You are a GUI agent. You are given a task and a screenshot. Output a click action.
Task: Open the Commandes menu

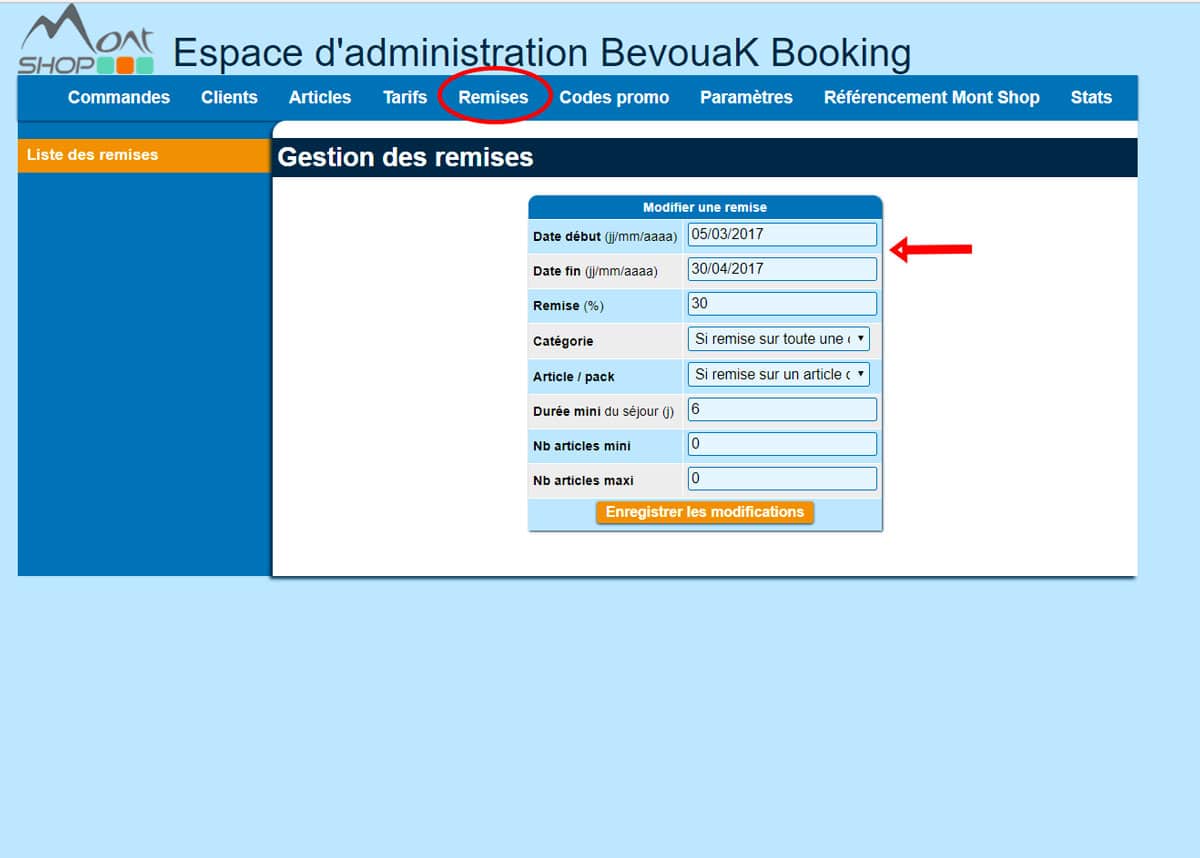click(x=119, y=97)
